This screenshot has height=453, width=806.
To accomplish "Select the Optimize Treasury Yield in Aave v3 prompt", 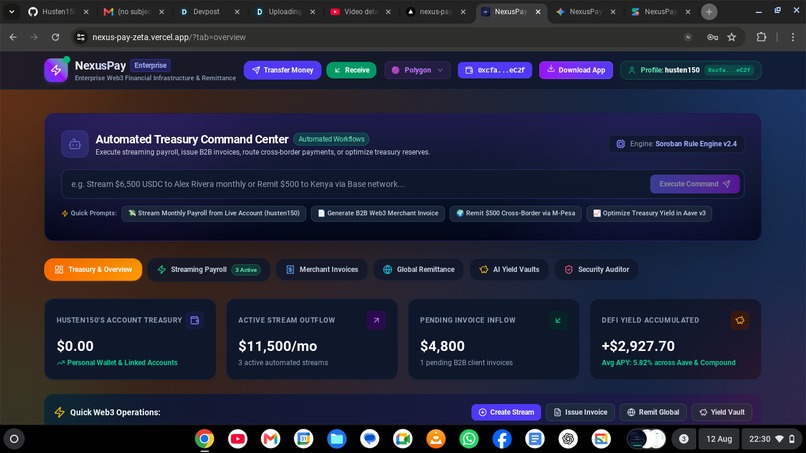I will click(x=649, y=213).
